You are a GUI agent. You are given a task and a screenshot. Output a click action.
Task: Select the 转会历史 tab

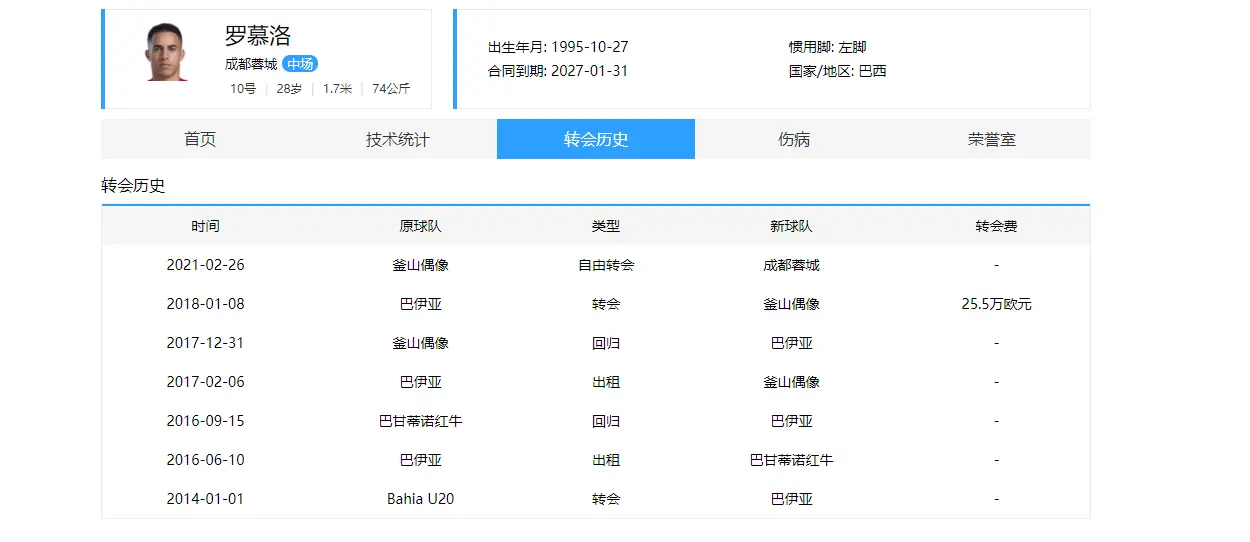(596, 139)
